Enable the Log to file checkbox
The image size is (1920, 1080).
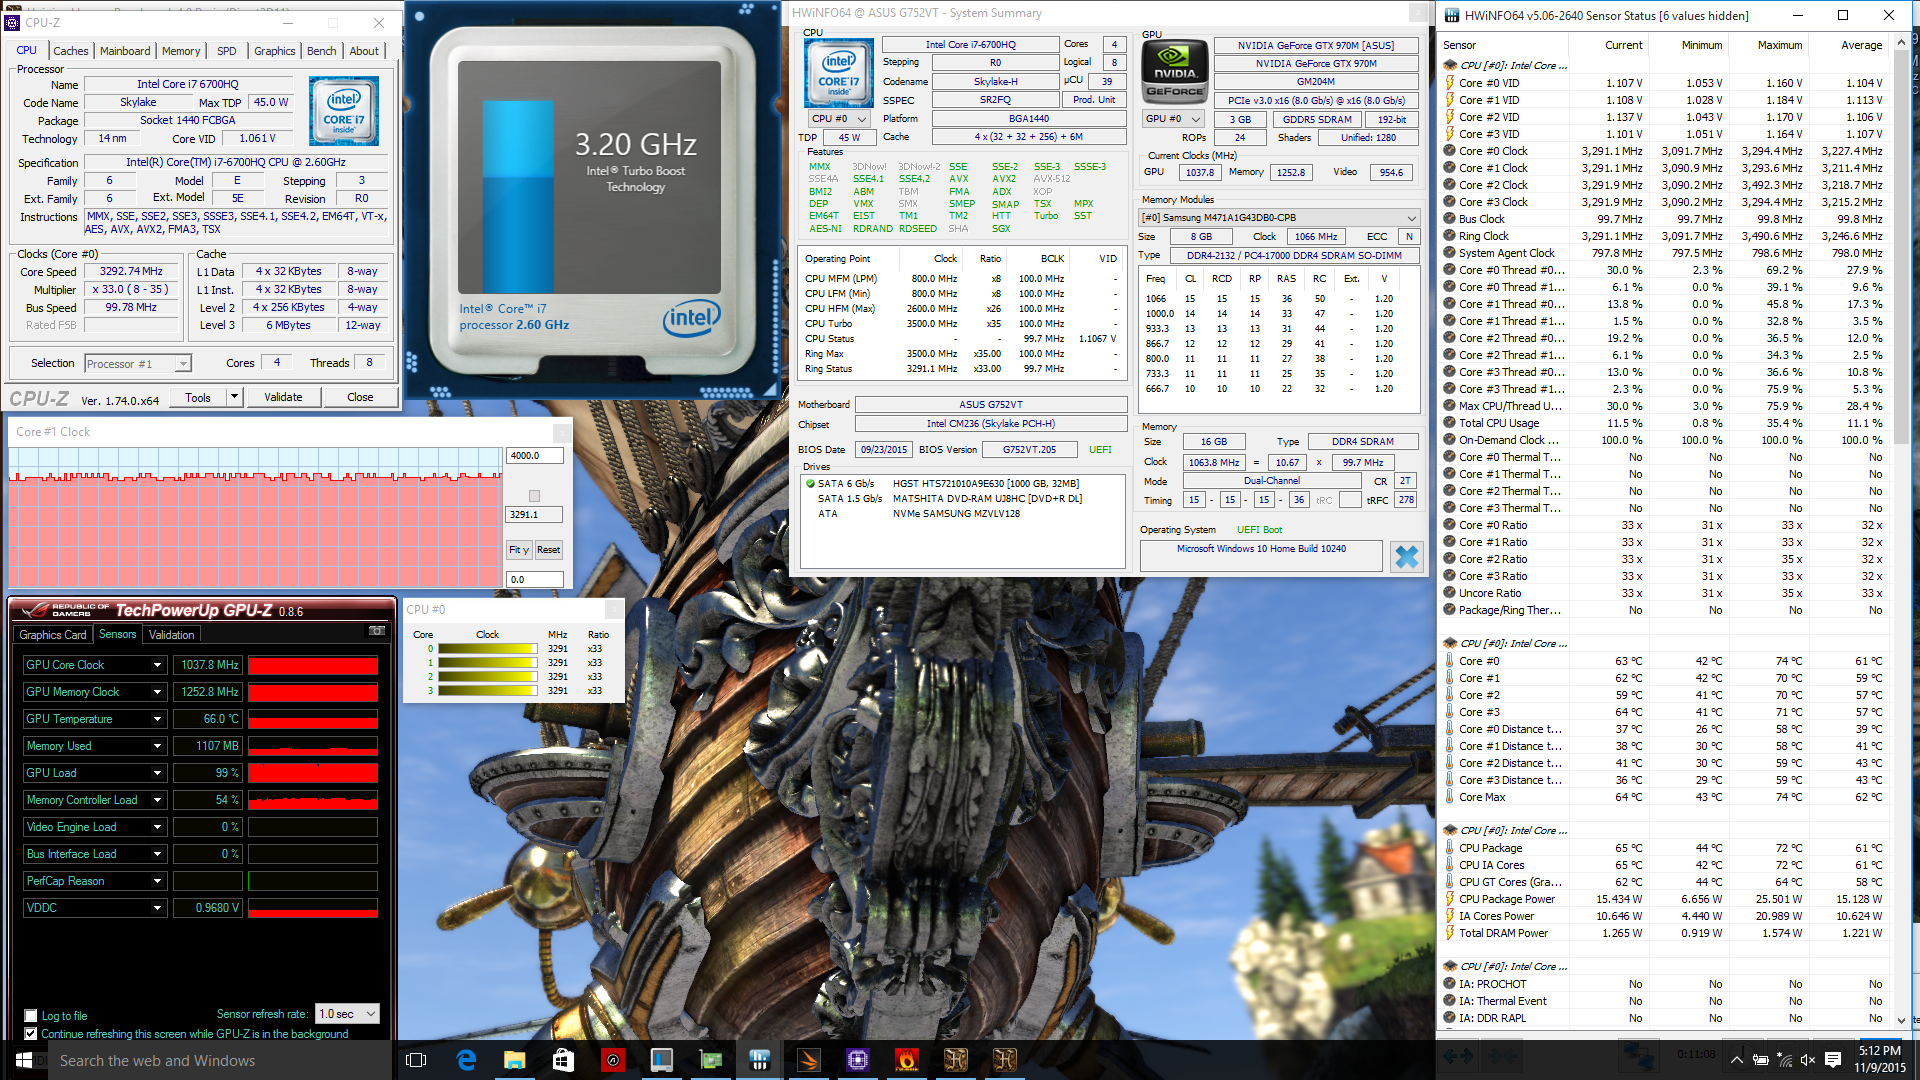pyautogui.click(x=31, y=1016)
